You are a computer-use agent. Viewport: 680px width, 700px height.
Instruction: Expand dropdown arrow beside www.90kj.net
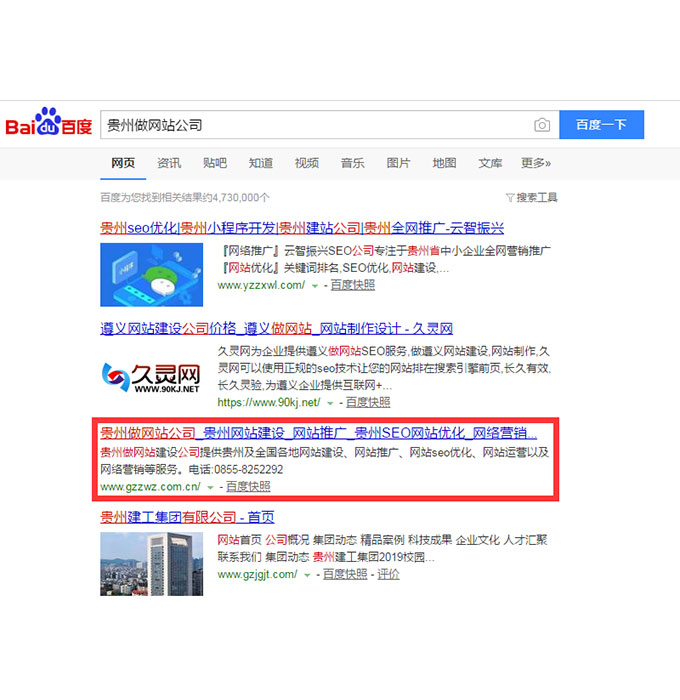pos(330,403)
